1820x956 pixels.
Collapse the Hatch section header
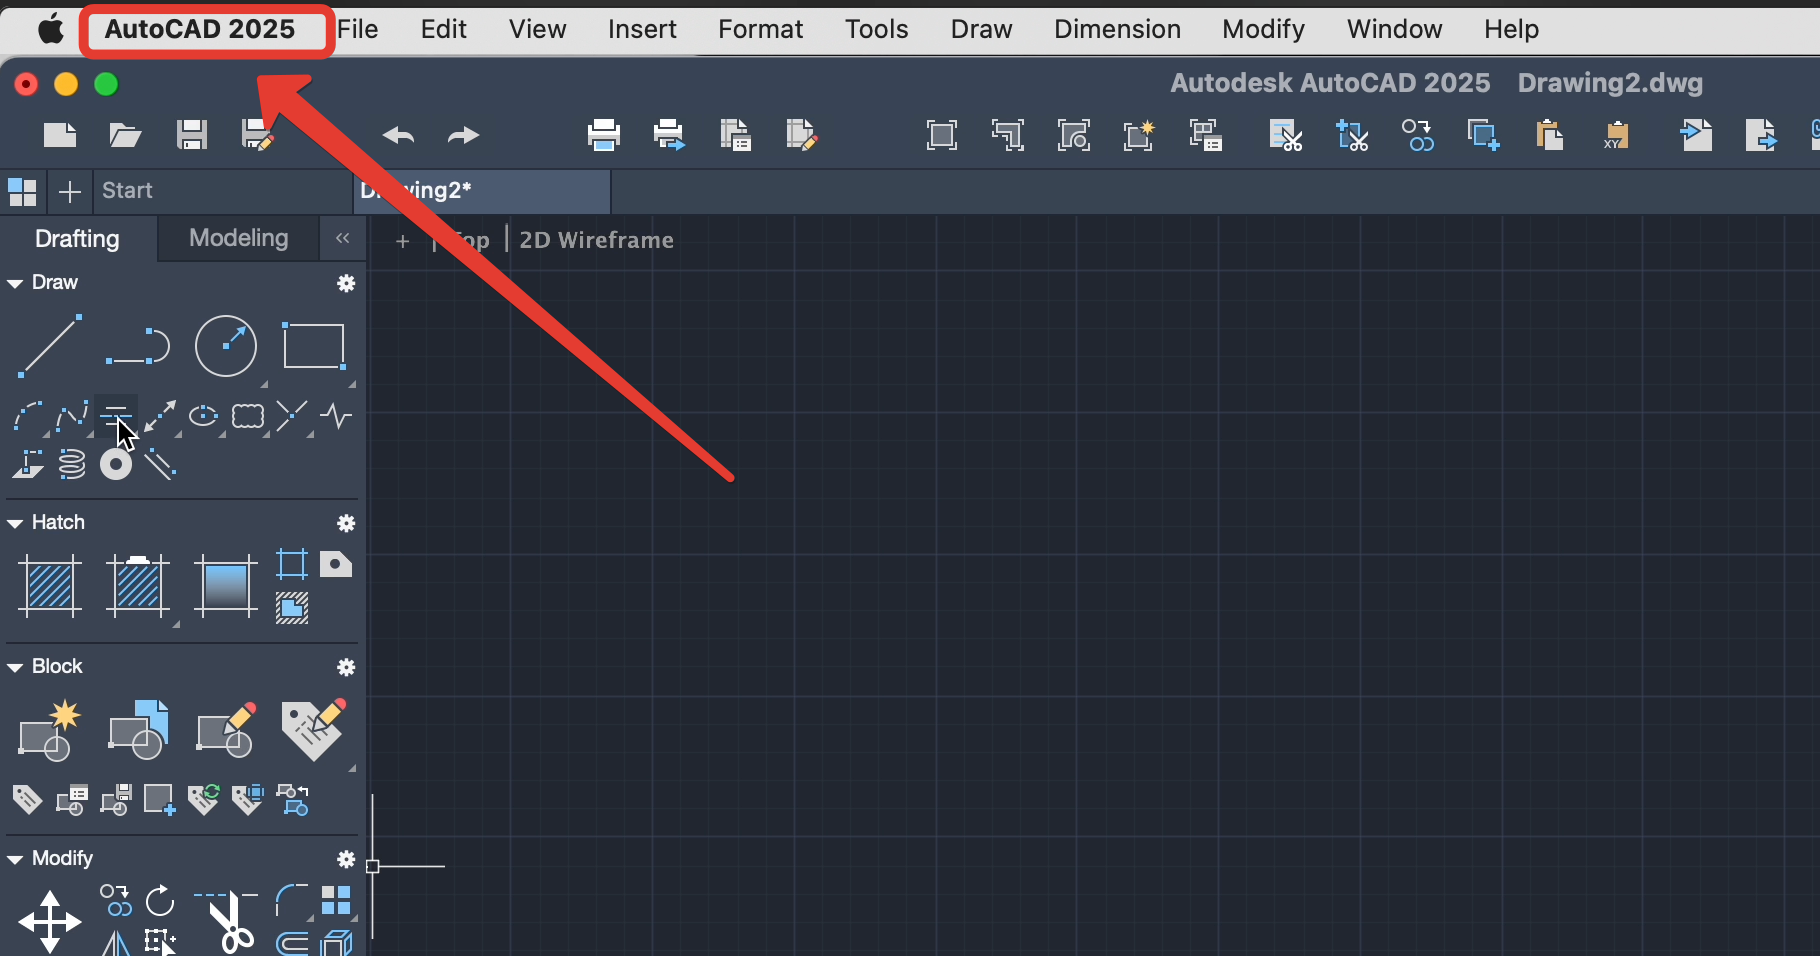14,522
